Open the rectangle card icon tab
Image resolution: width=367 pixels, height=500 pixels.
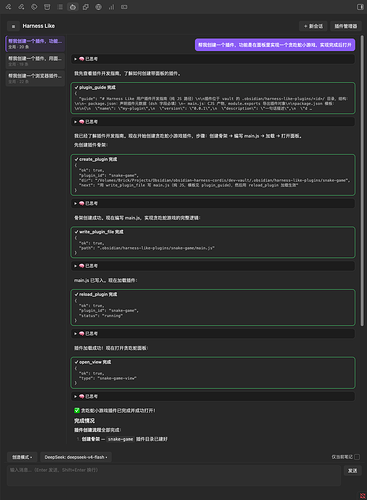pyautogui.click(x=124, y=7)
